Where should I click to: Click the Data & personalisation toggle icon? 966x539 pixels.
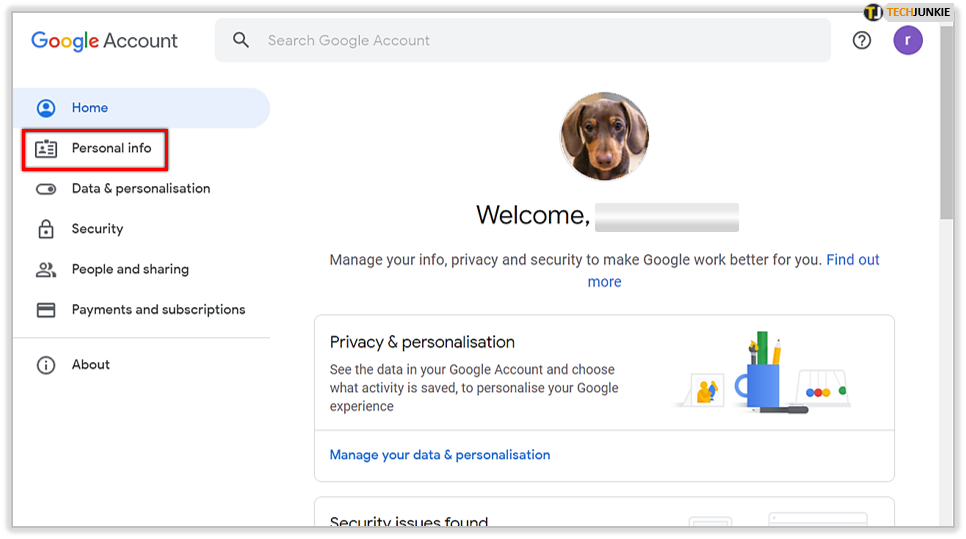click(46, 189)
